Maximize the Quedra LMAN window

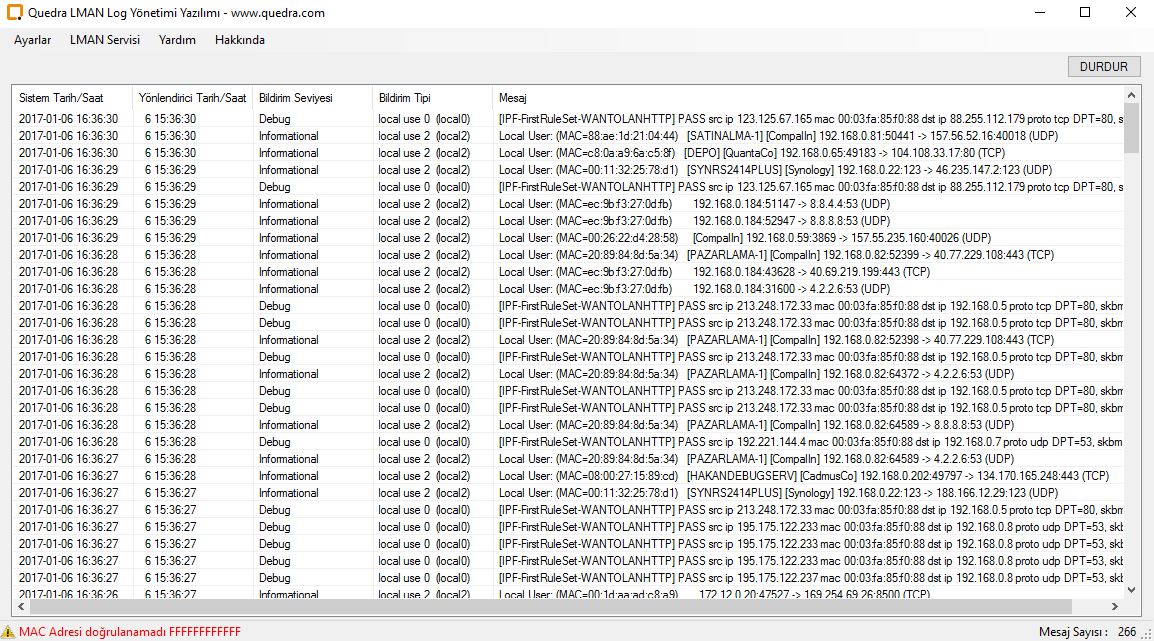(1085, 13)
